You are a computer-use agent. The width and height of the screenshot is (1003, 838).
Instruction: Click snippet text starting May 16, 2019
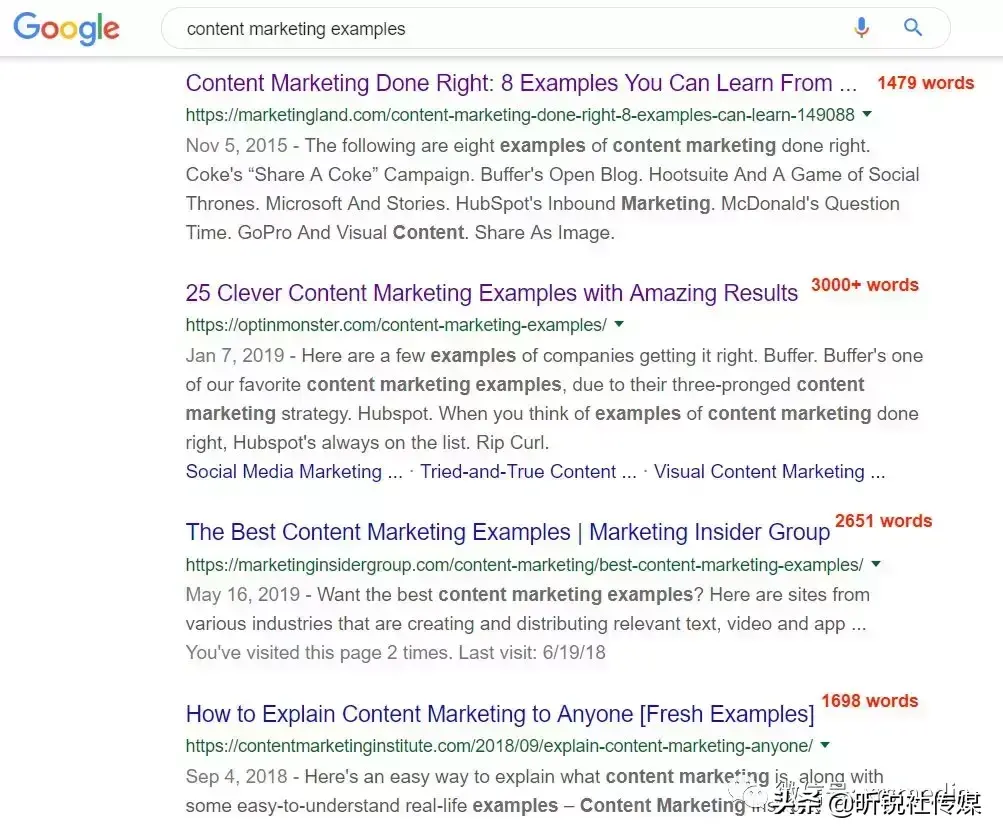528,609
